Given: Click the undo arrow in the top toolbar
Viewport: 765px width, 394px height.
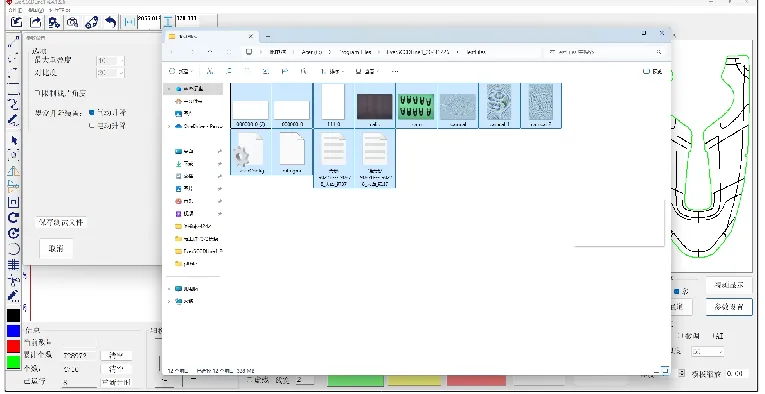Looking at the screenshot, I should point(111,22).
